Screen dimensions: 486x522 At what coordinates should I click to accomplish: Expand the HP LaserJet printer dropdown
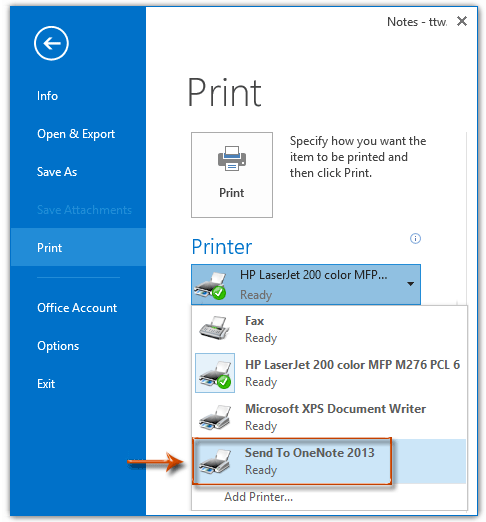[306, 284]
